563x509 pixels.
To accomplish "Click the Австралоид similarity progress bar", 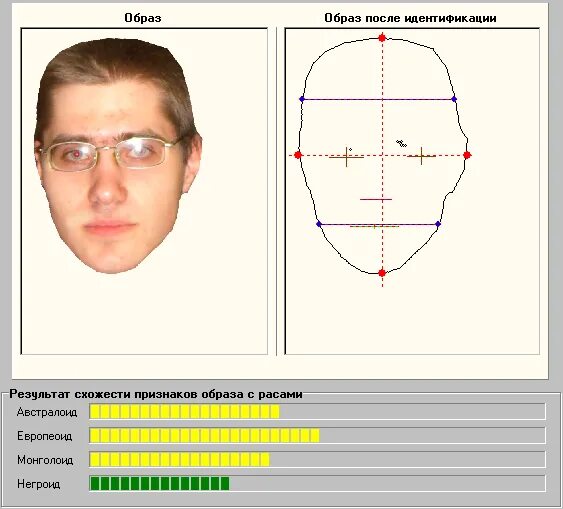I will click(x=317, y=411).
